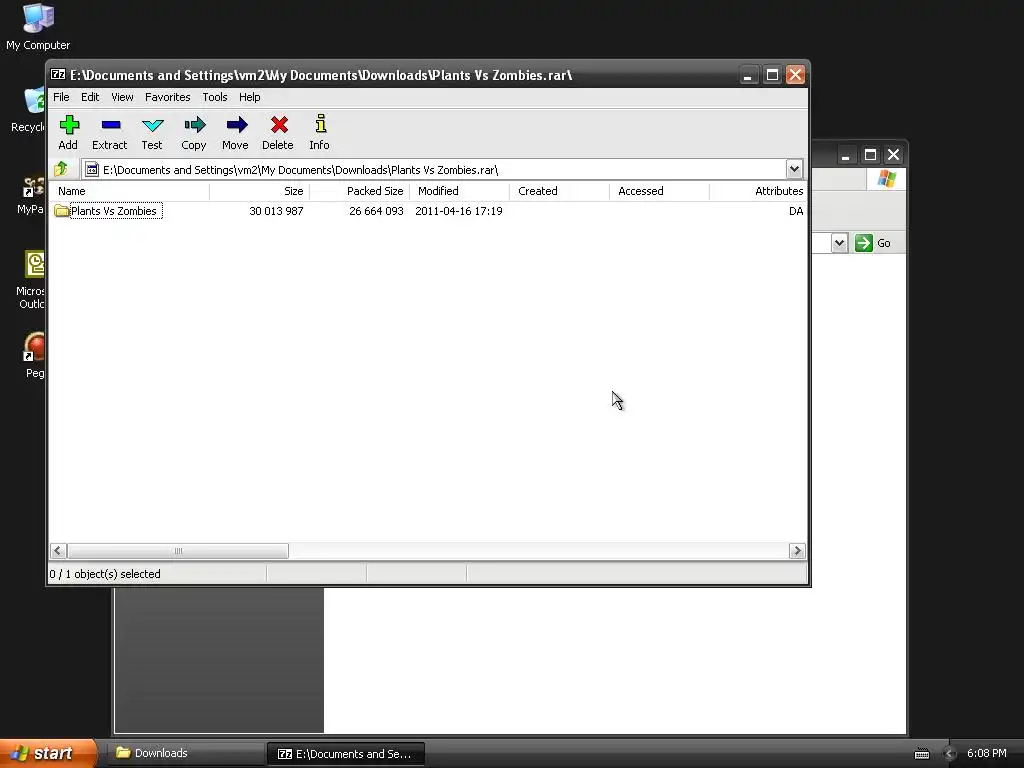This screenshot has height=768, width=1024.
Task: Open the File menu
Action: 61,97
